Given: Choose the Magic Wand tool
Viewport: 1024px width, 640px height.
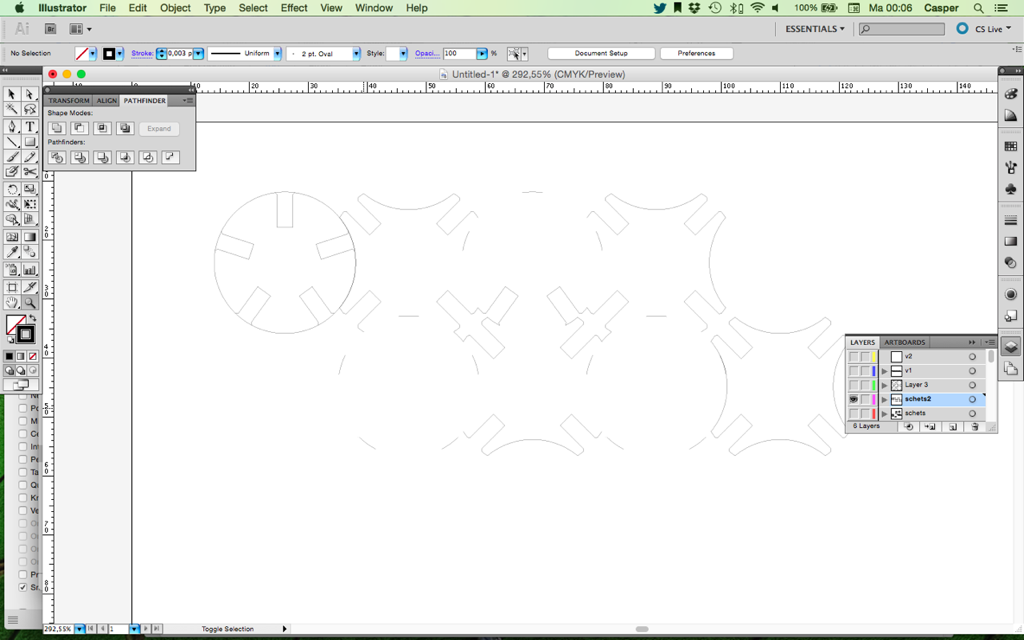Looking at the screenshot, I should coord(11,110).
